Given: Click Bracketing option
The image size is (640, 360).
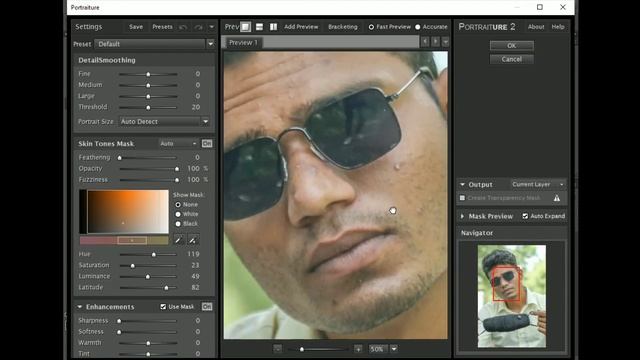Looking at the screenshot, I should coord(343,27).
